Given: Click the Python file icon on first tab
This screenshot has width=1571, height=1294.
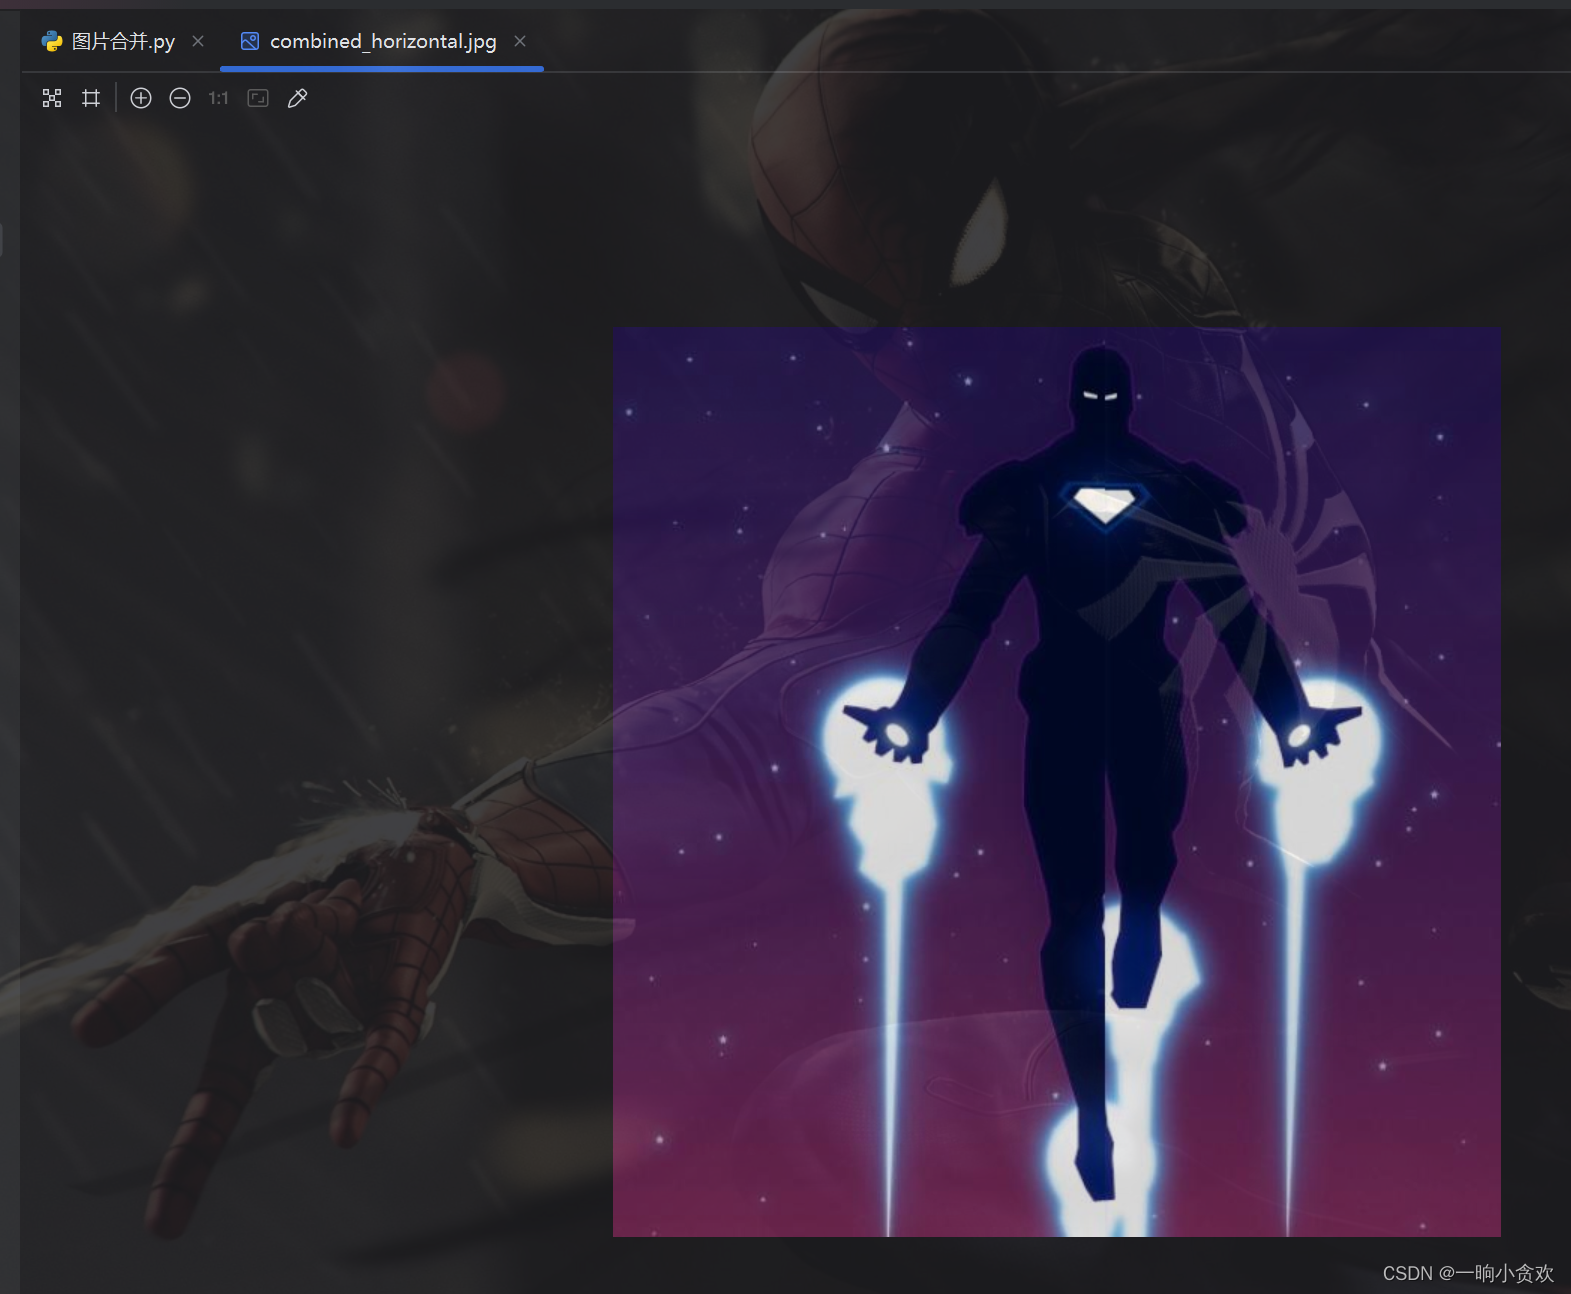Looking at the screenshot, I should 52,41.
